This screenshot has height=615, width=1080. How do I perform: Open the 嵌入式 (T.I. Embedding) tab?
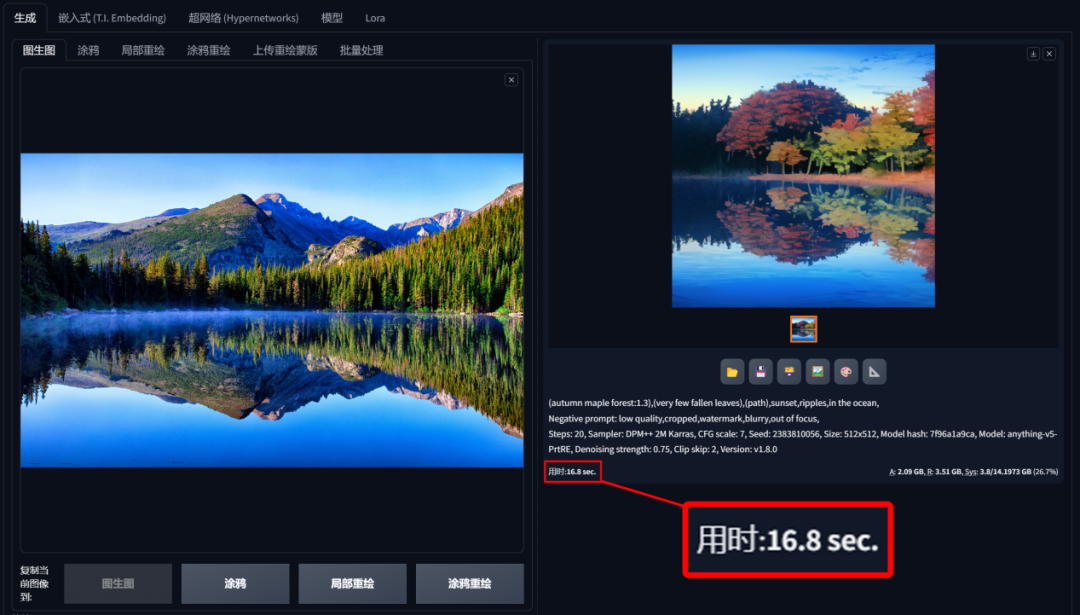click(x=112, y=18)
